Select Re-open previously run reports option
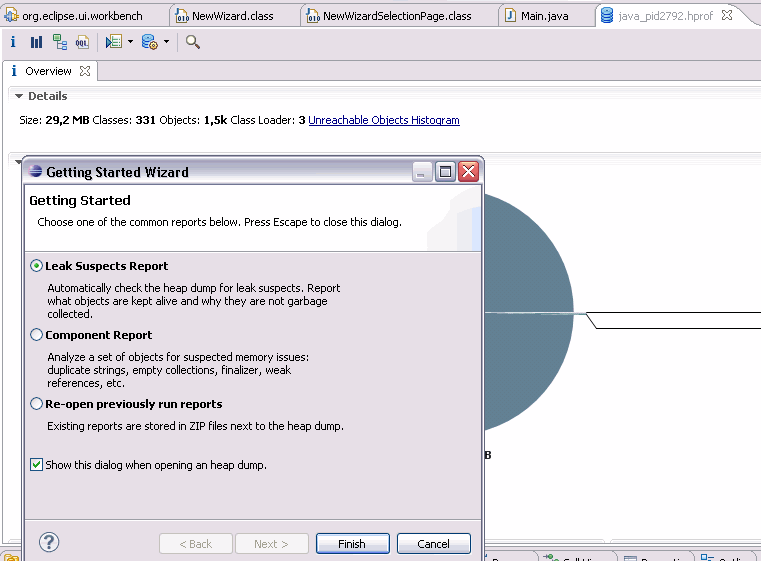The image size is (761, 561). 36,404
